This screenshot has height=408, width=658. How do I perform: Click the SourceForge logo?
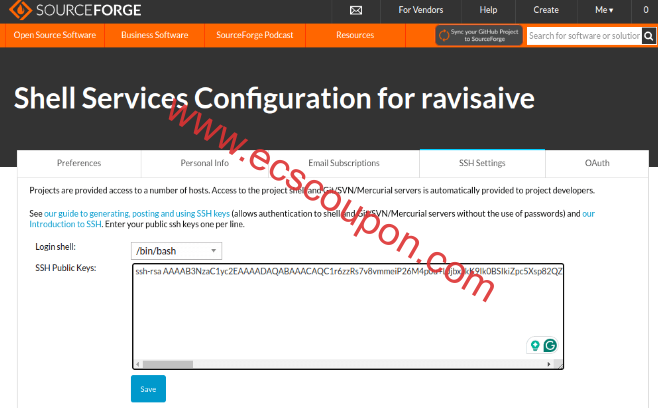76,10
